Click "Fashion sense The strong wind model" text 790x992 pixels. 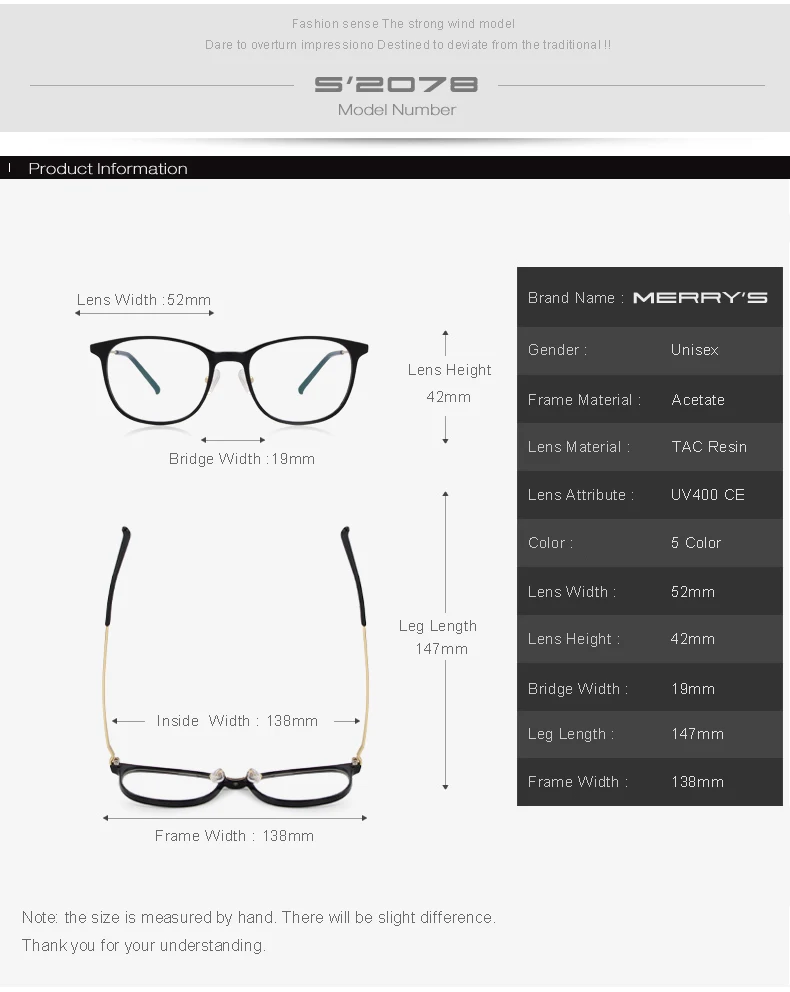(x=403, y=24)
